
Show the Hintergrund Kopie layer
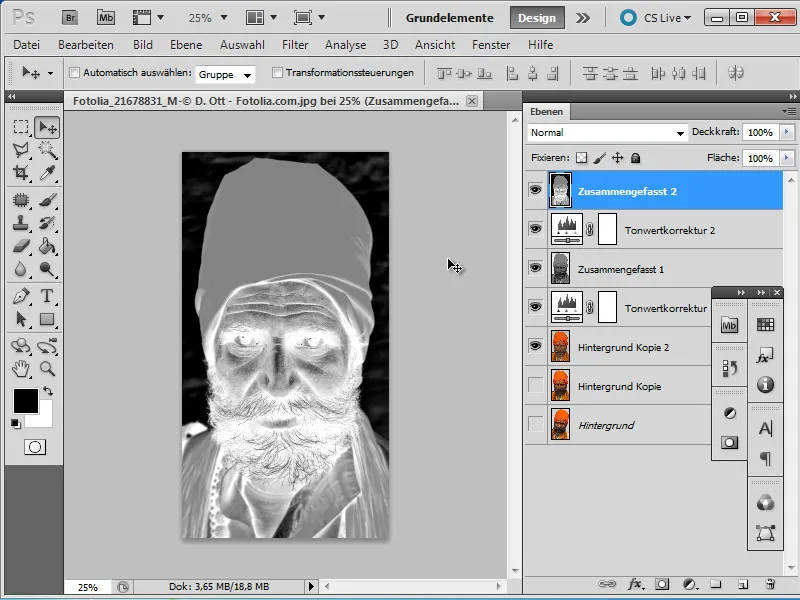tap(535, 385)
